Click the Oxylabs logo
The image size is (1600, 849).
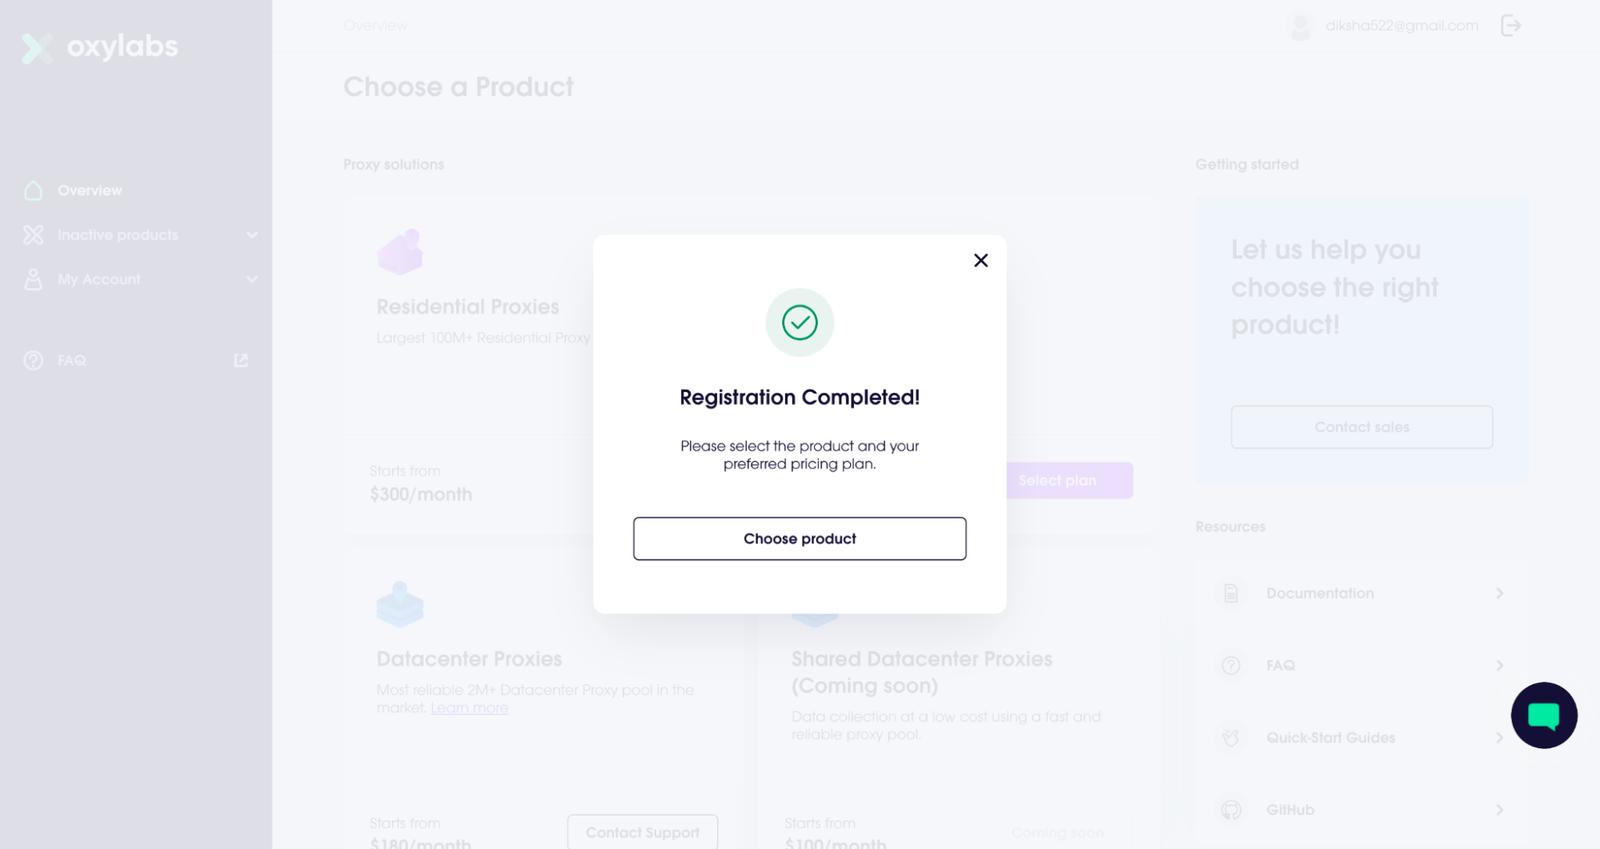[100, 47]
